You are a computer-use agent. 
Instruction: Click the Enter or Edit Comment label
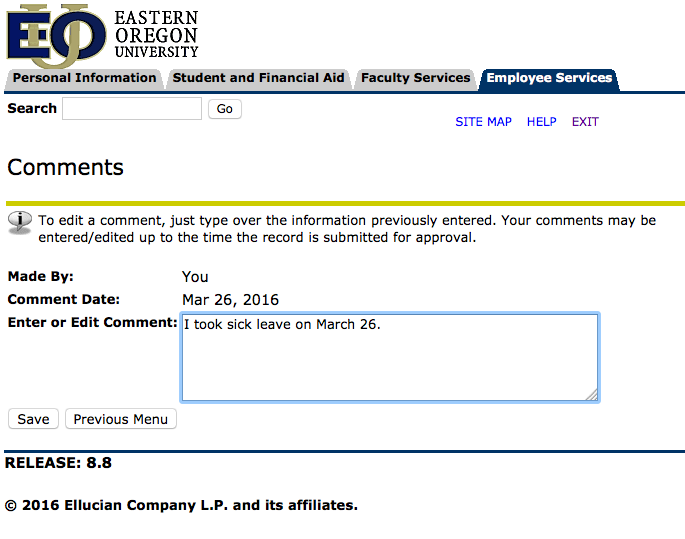pyautogui.click(x=92, y=323)
